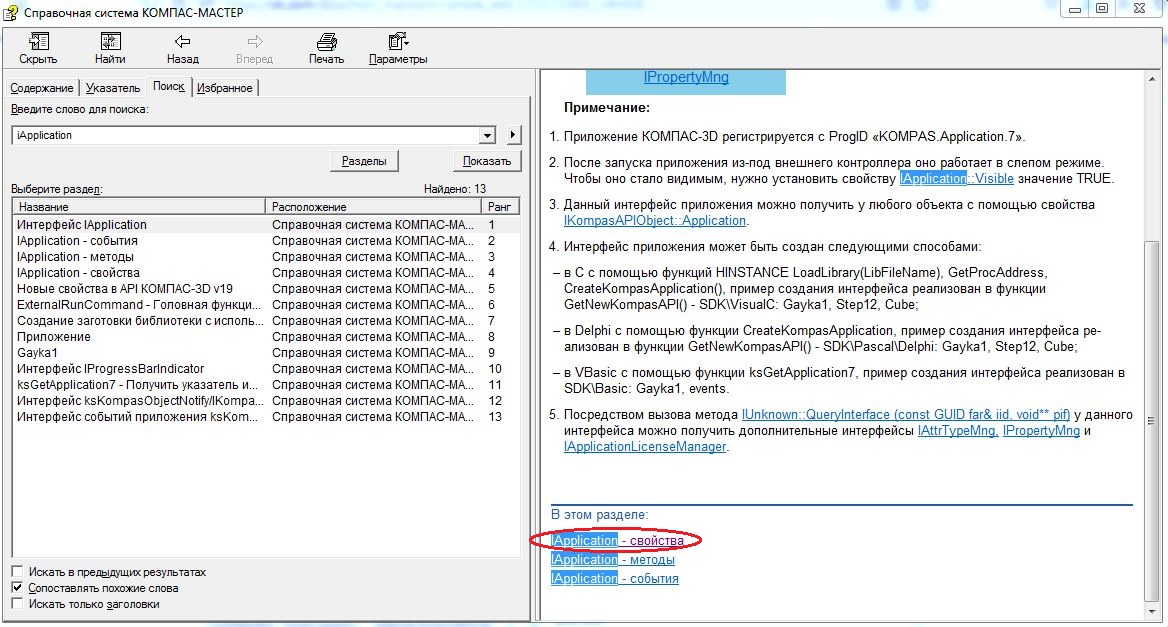
Task: Select the Приложение result row
Action: [266, 337]
